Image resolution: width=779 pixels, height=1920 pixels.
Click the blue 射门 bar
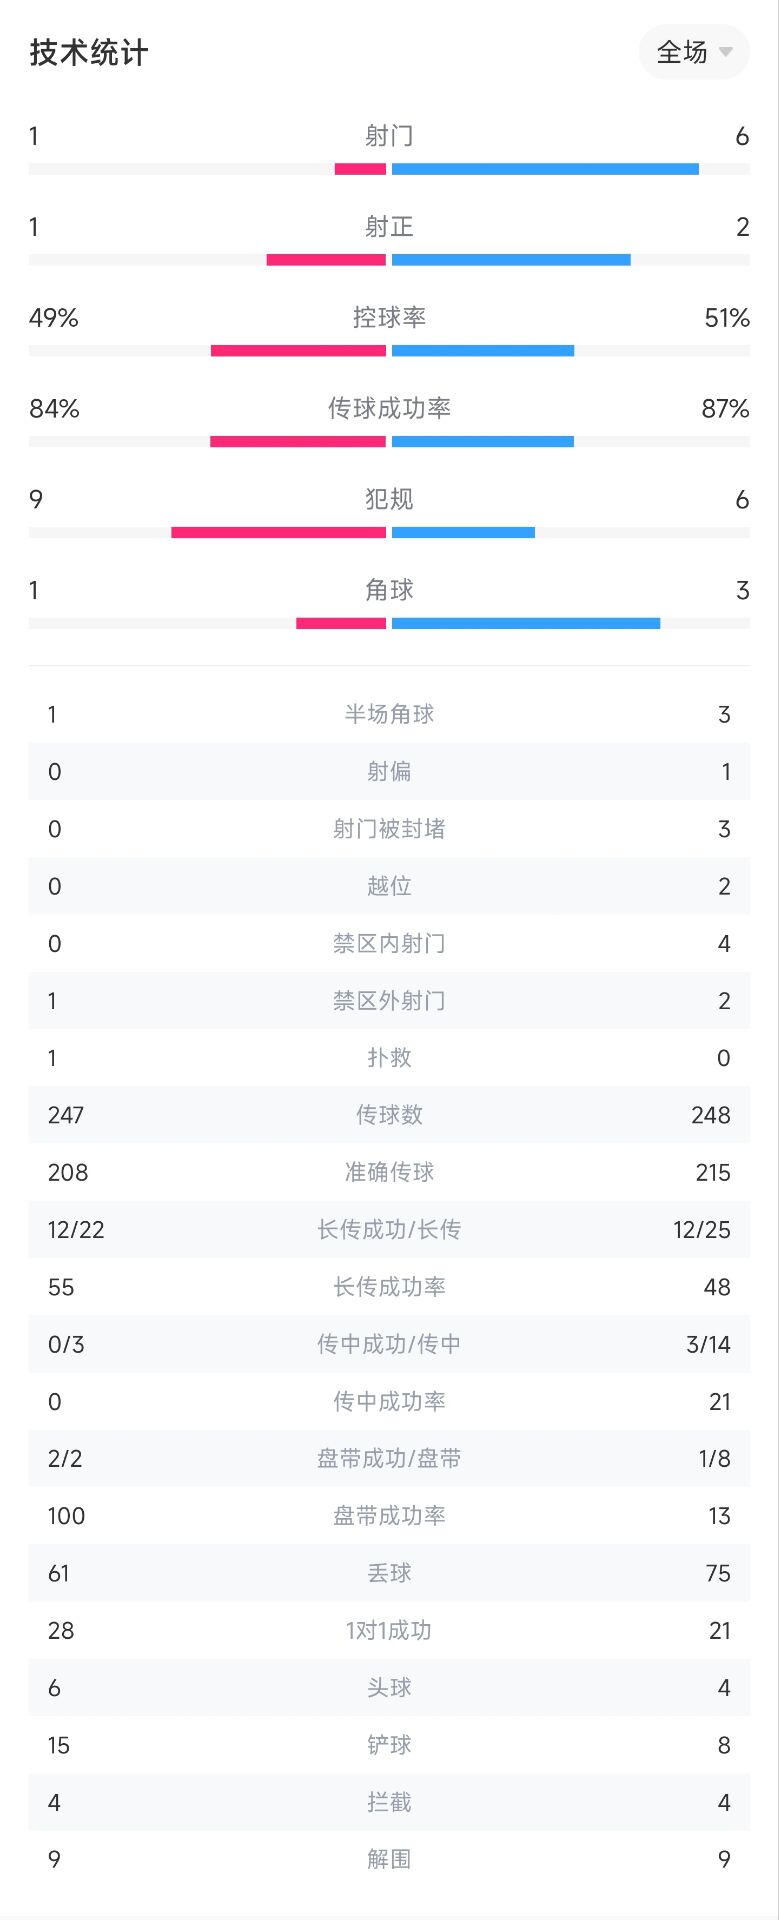pos(545,169)
